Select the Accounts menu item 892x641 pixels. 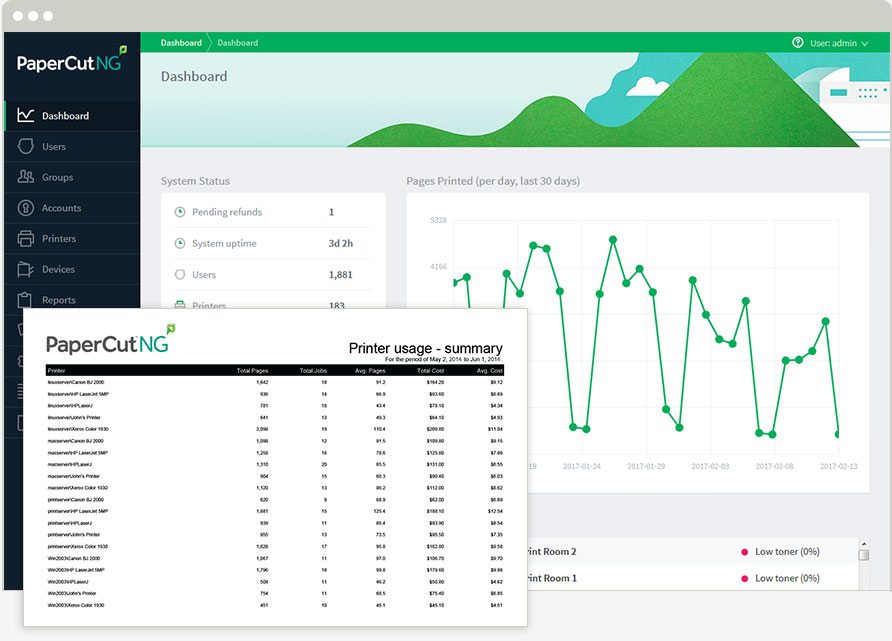(61, 208)
